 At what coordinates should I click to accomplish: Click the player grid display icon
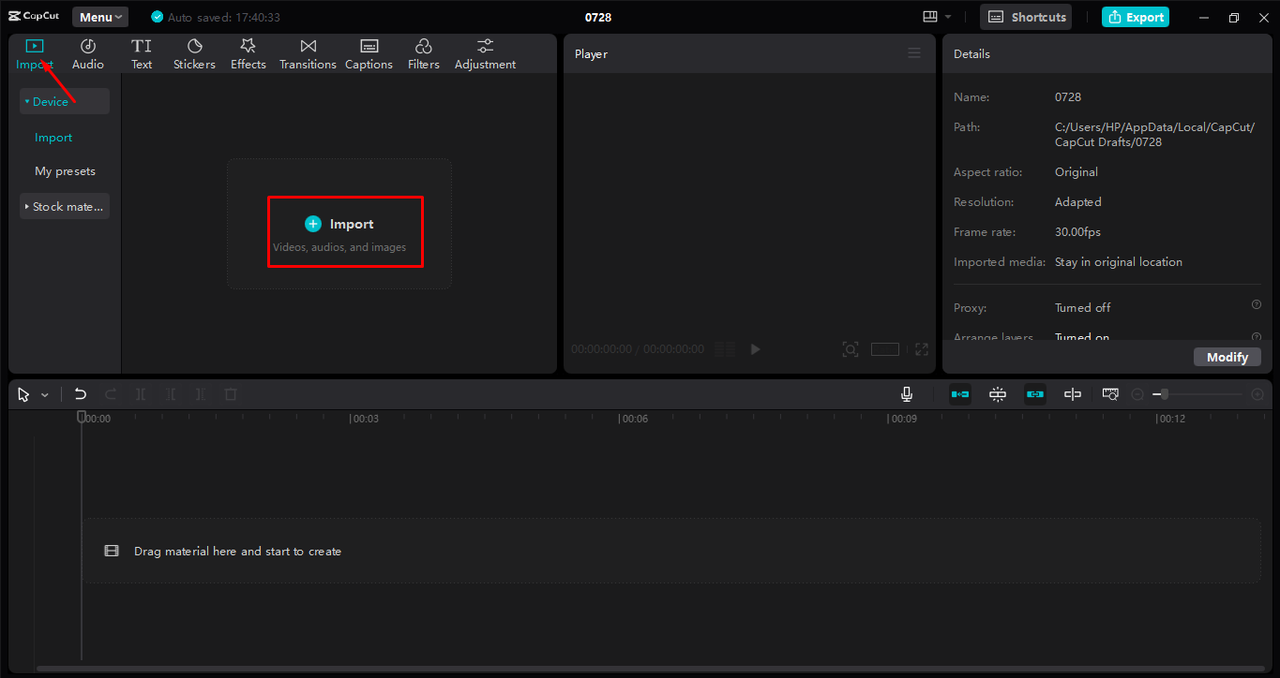726,349
